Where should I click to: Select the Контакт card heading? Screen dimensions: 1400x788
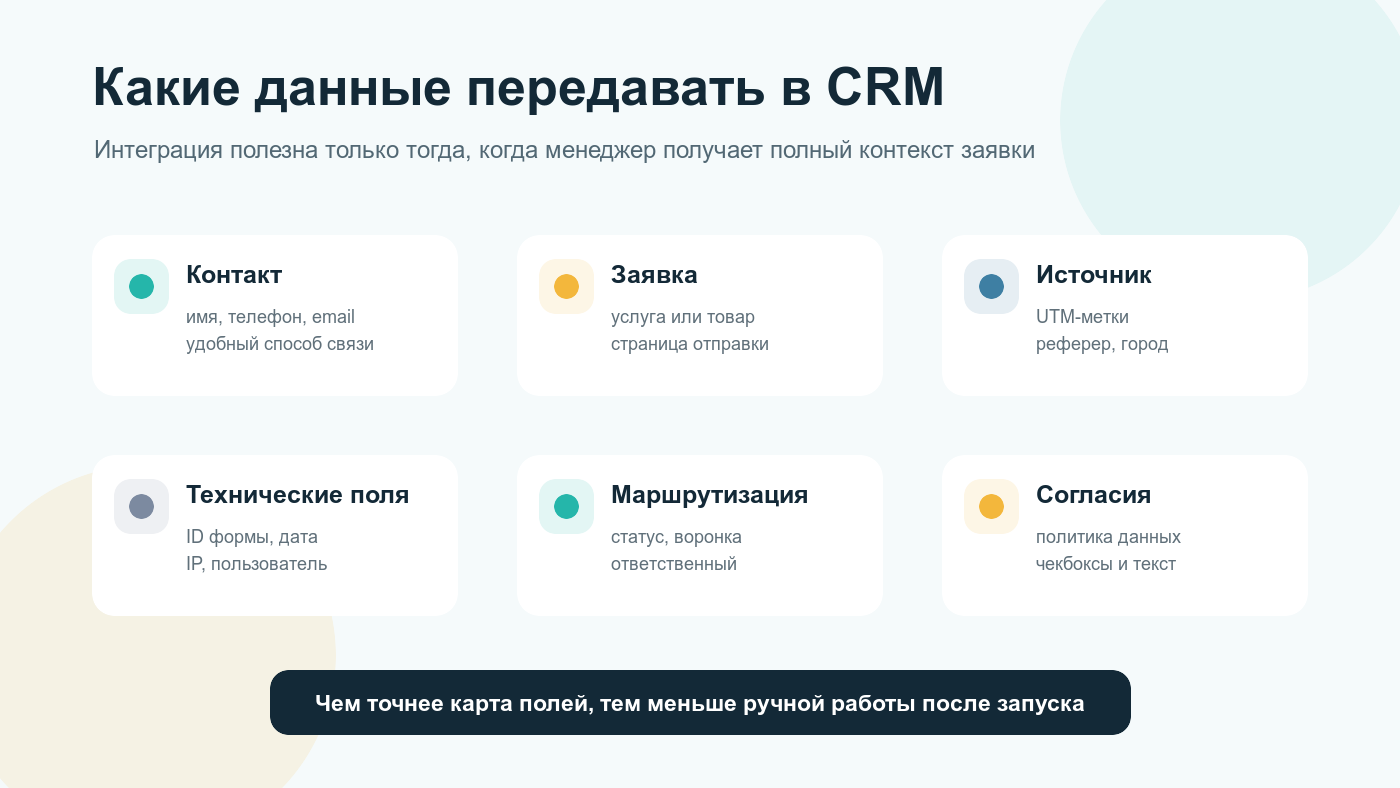tap(234, 275)
